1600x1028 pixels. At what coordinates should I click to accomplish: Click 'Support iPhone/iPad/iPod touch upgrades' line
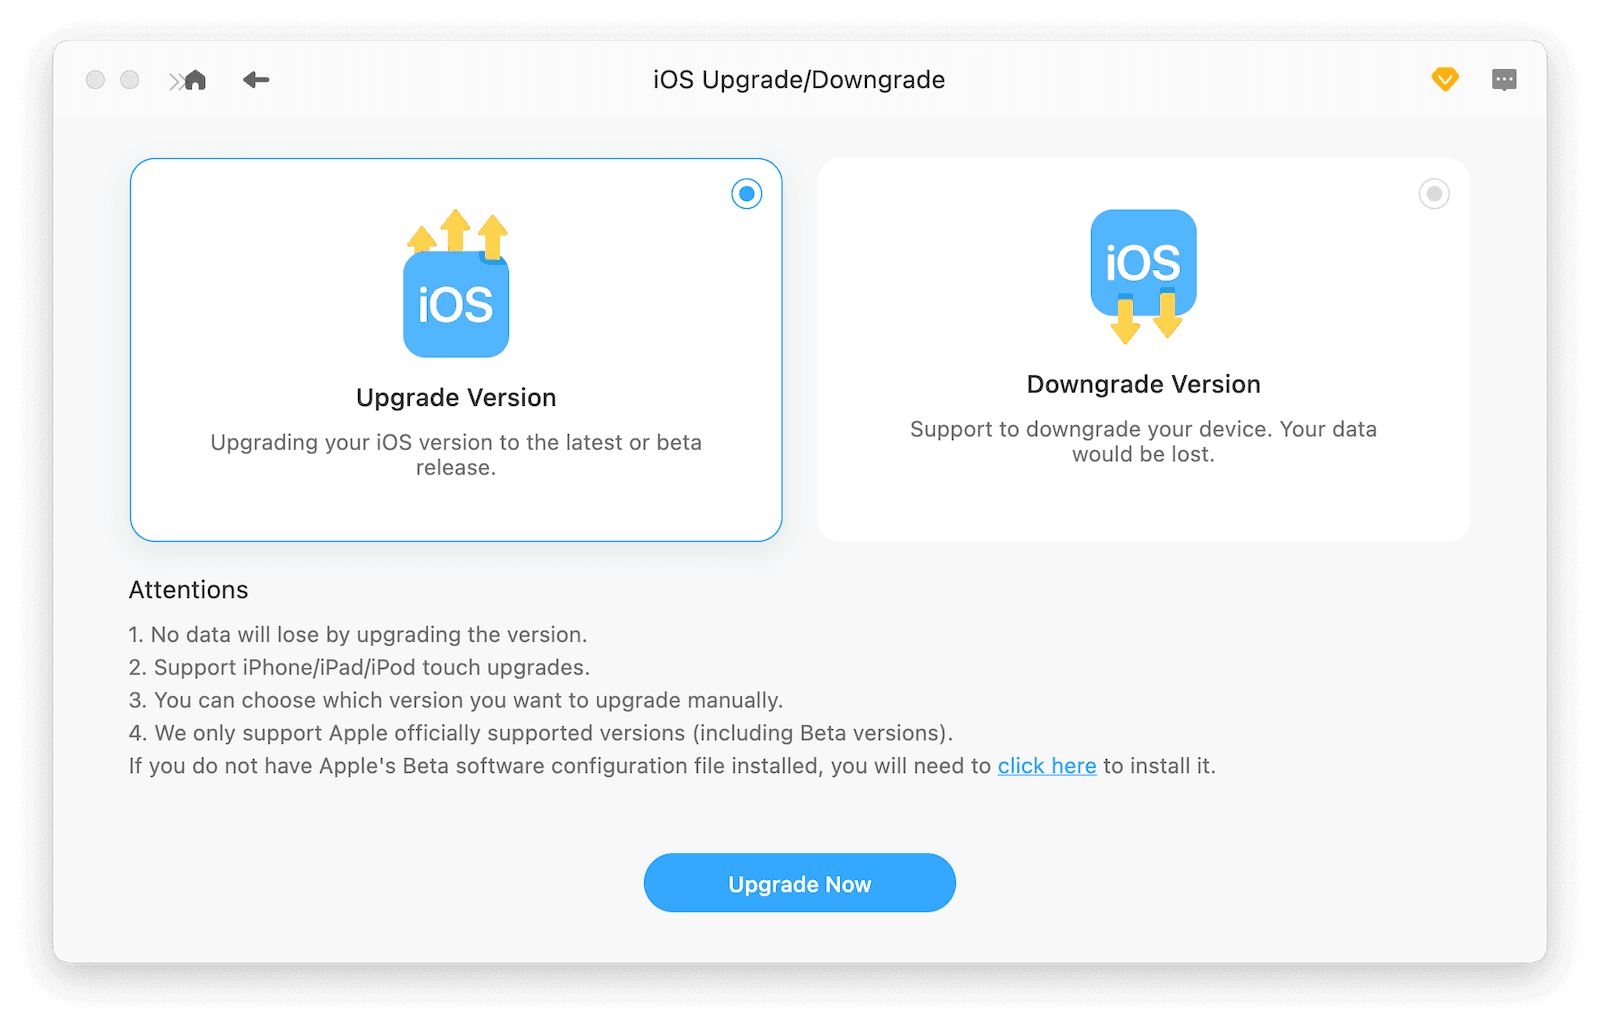[360, 668]
